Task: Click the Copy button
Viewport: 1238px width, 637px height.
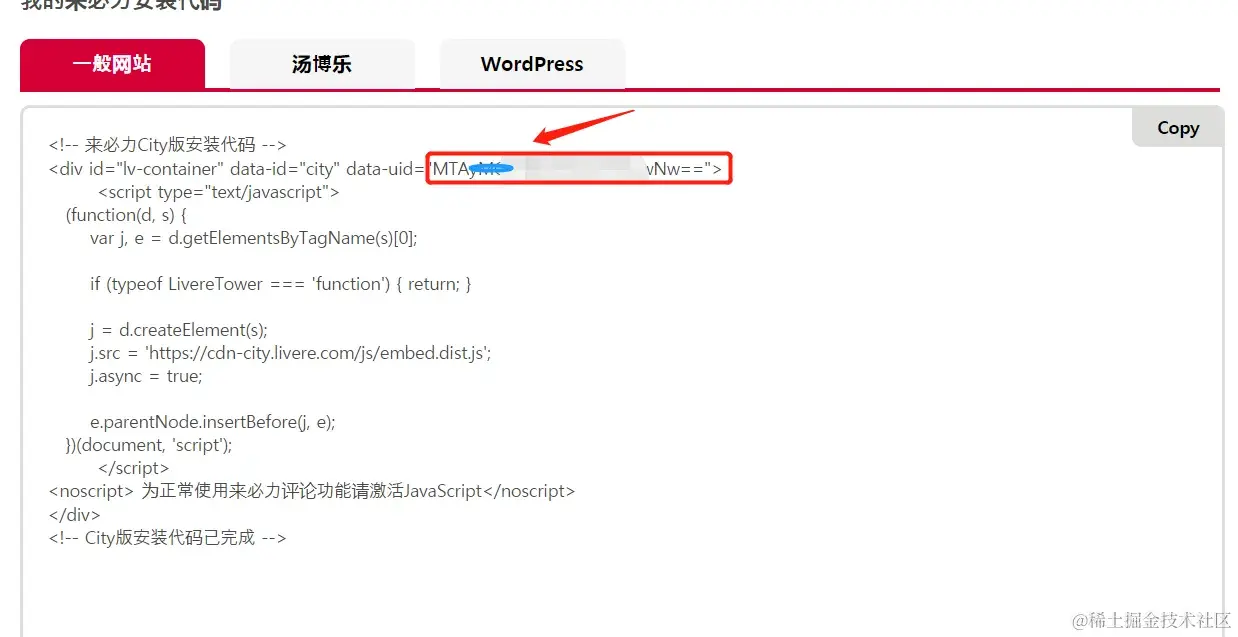Action: point(1177,128)
